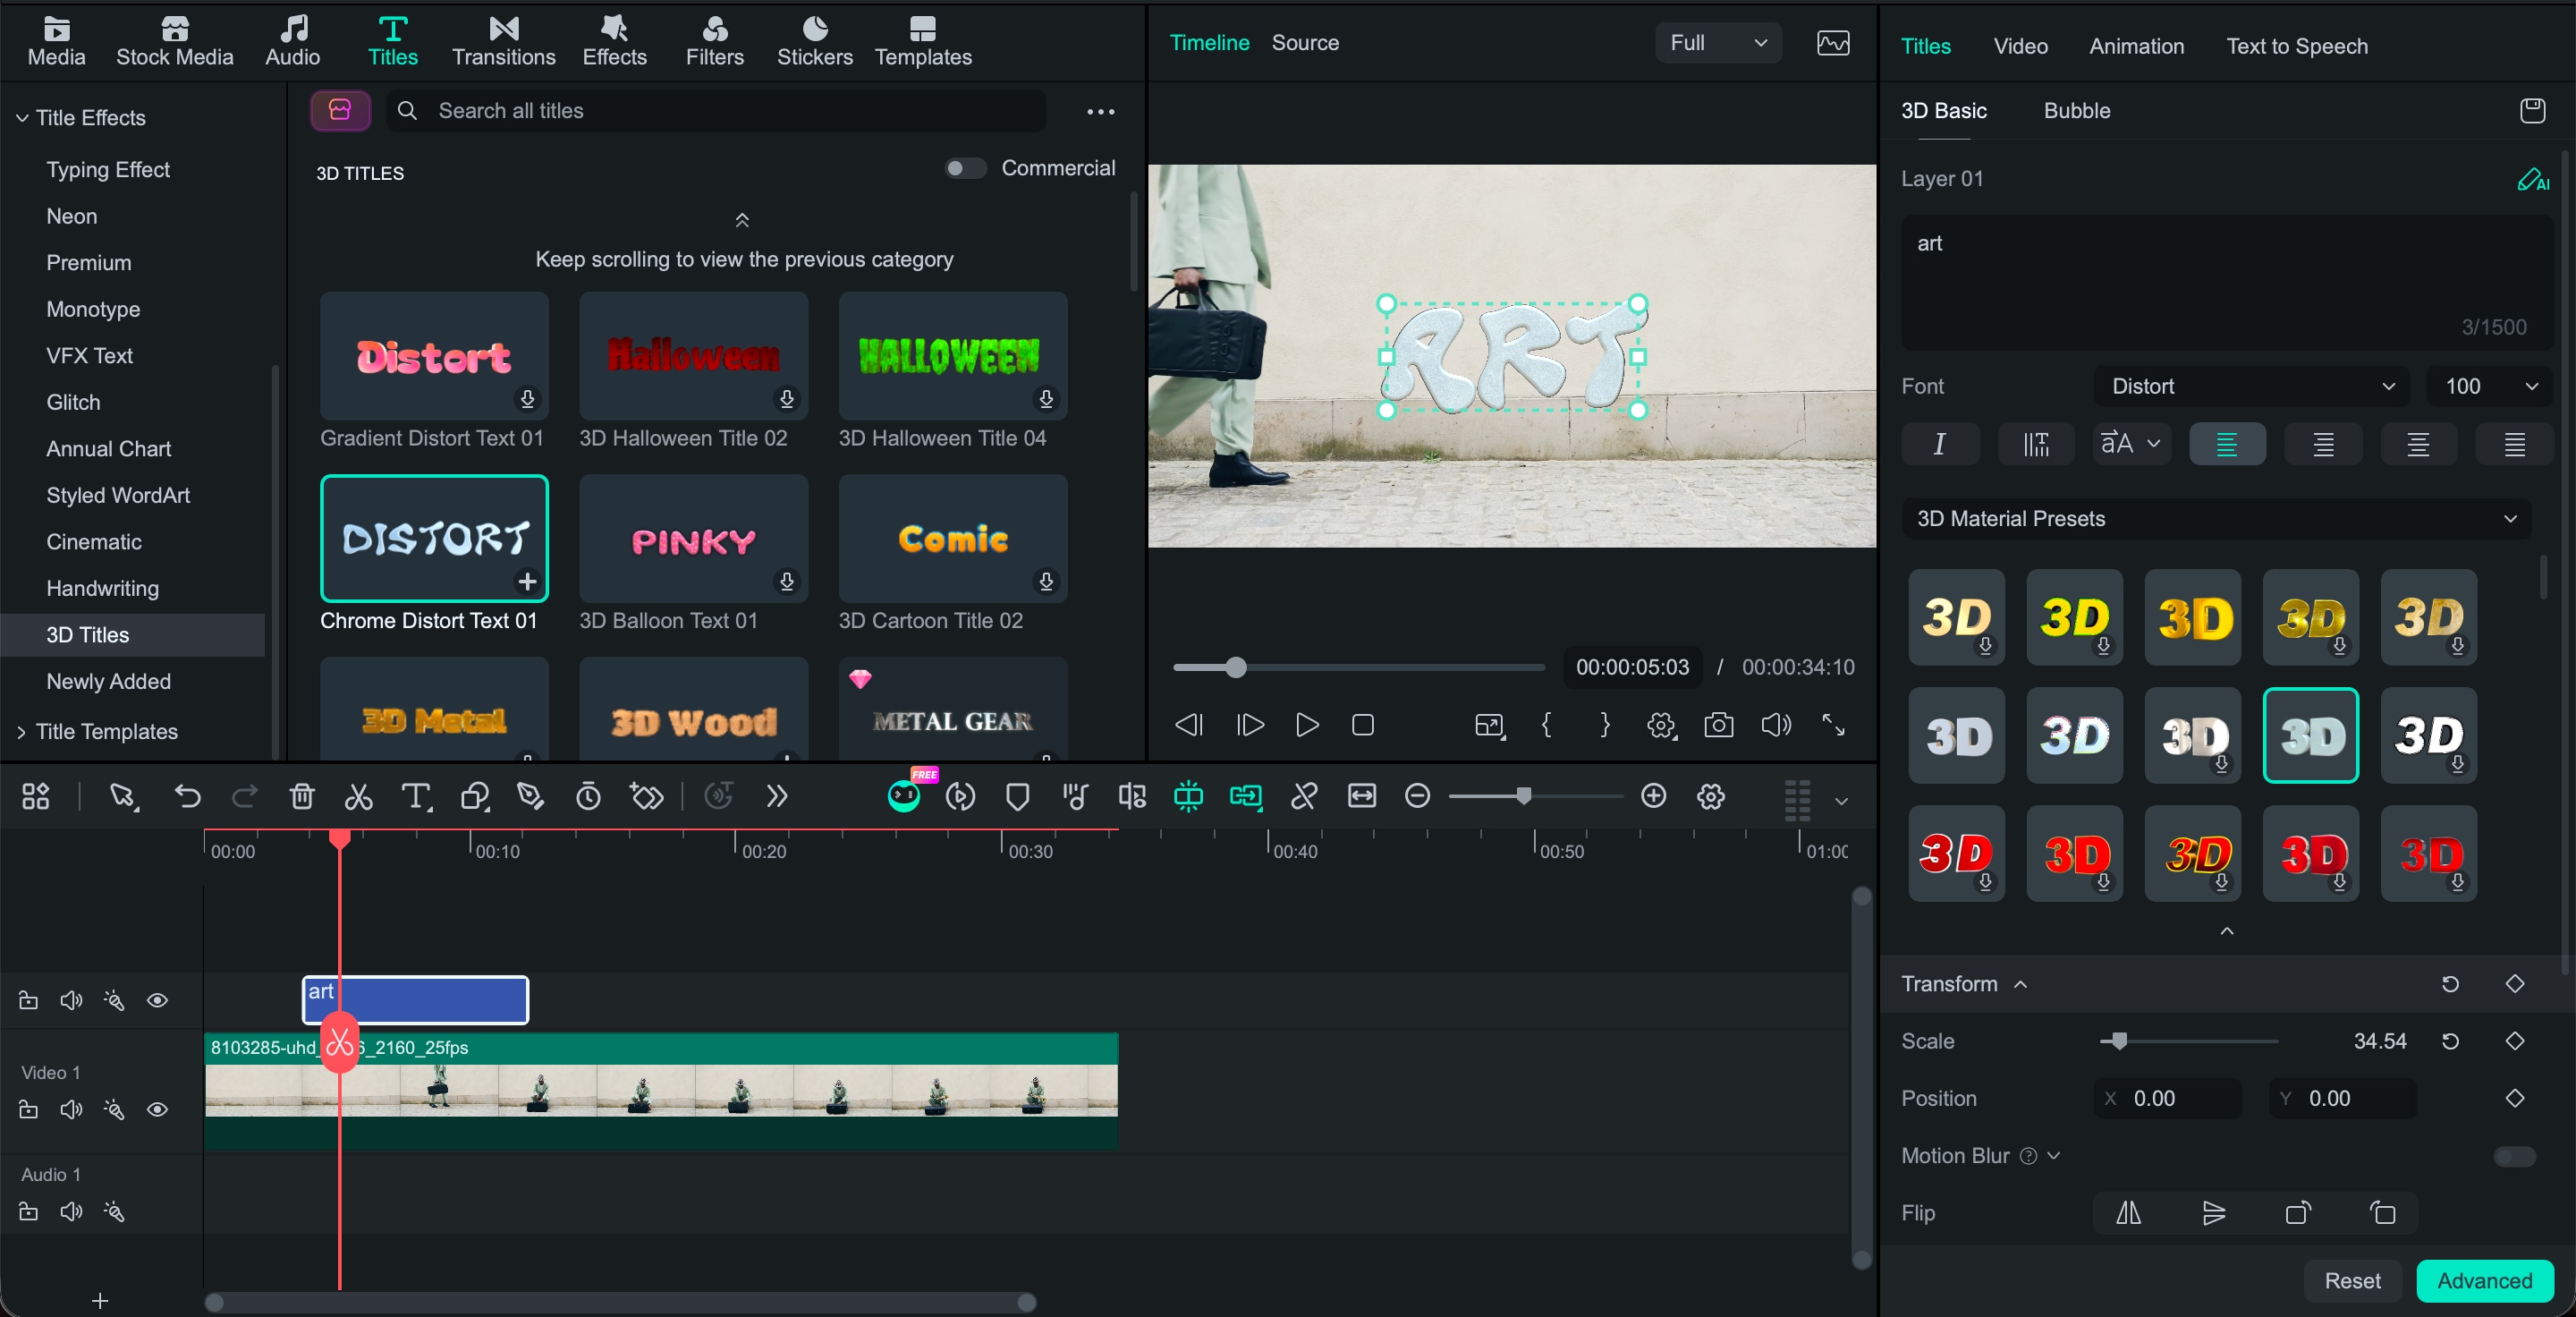Hide Video 1 track with eye icon
The width and height of the screenshot is (2576, 1317).
[x=157, y=1110]
